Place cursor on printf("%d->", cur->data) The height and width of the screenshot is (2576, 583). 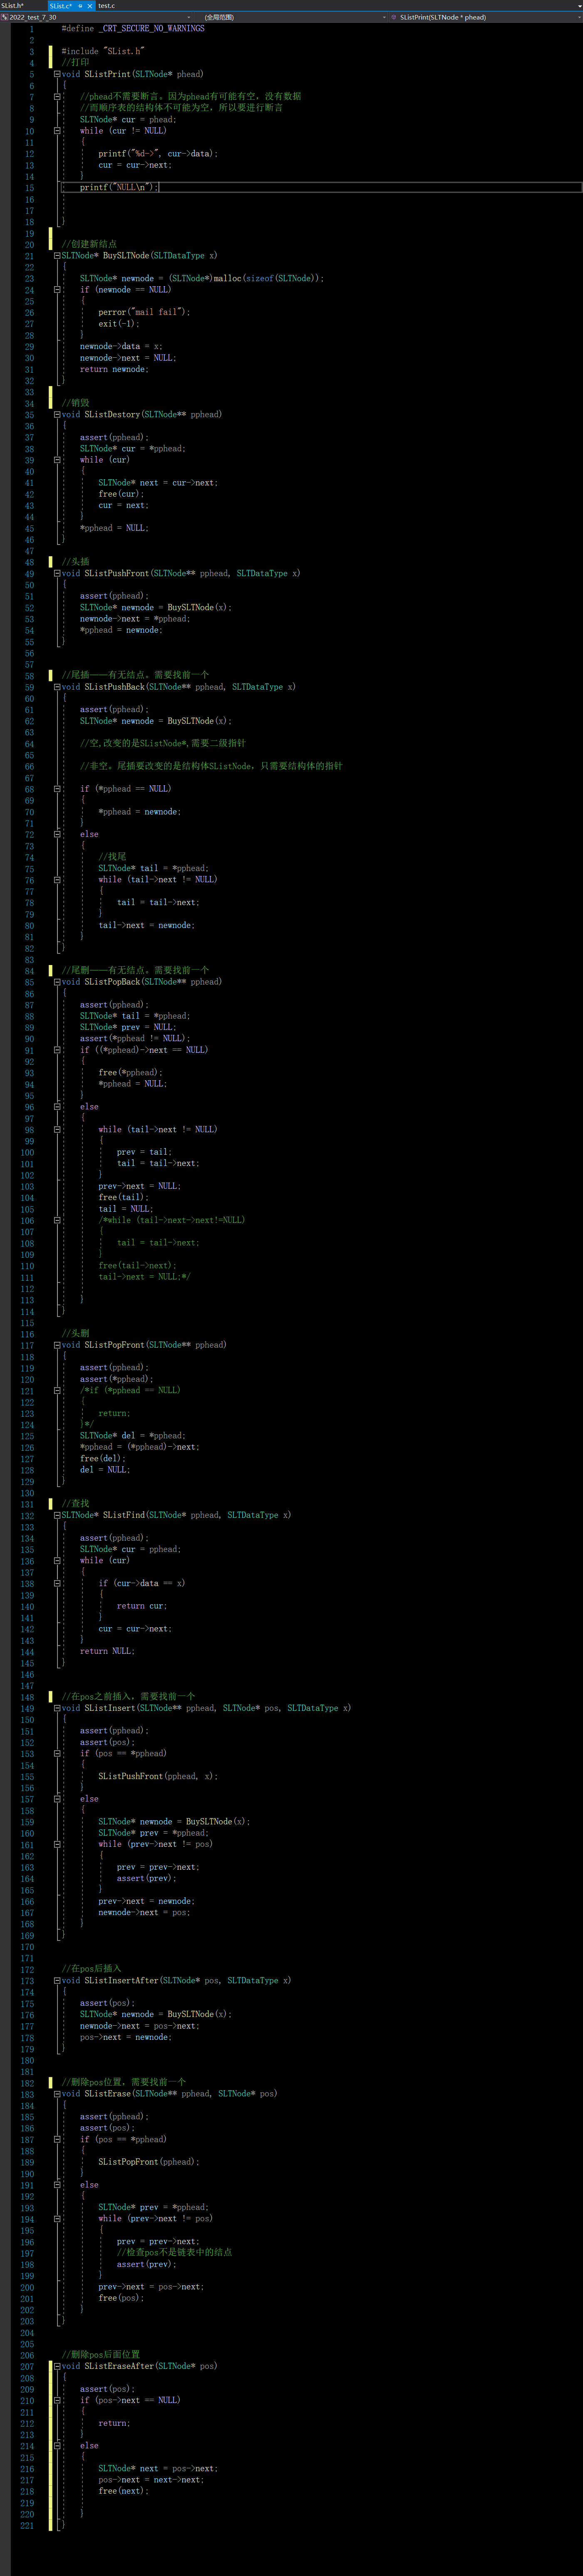point(158,154)
